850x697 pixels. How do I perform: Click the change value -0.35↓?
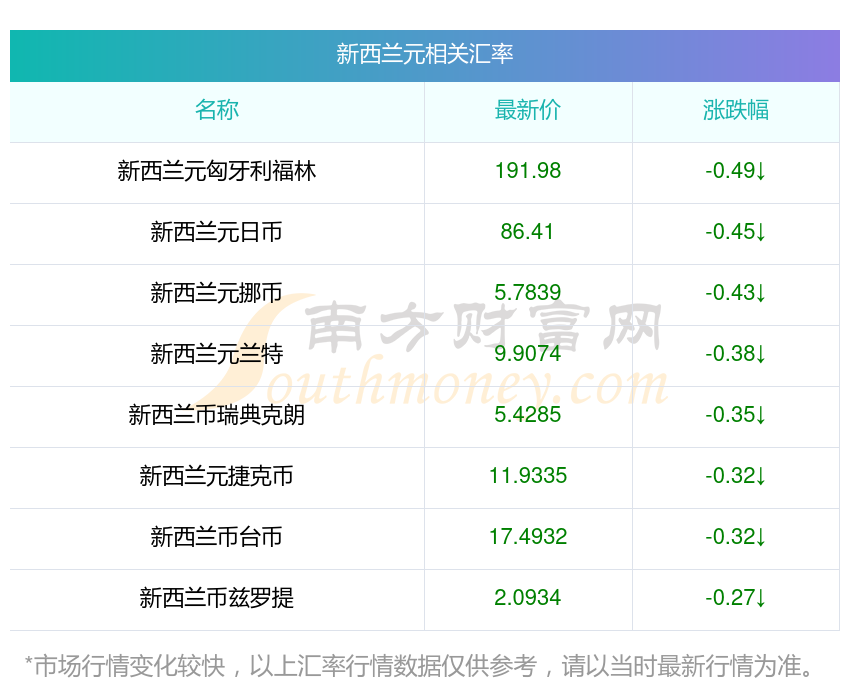click(x=736, y=415)
